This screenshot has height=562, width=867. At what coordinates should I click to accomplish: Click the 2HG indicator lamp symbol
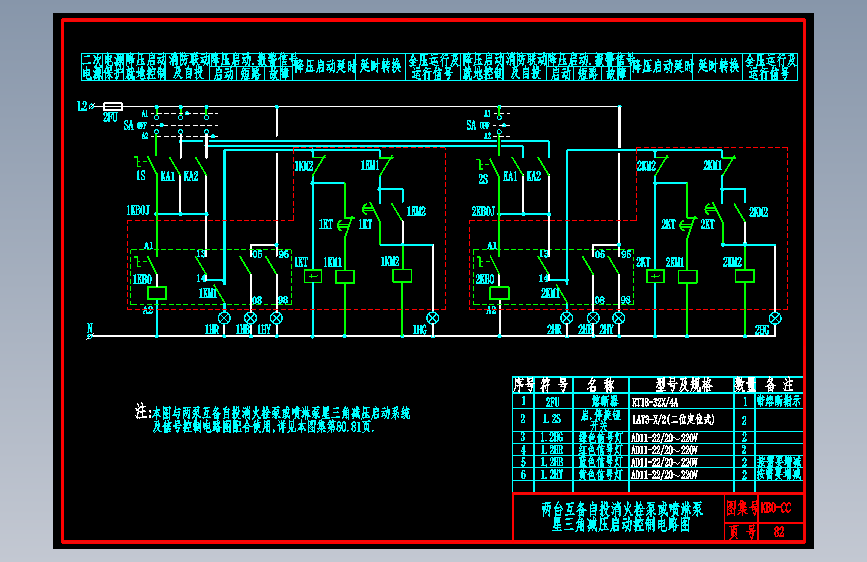776,318
